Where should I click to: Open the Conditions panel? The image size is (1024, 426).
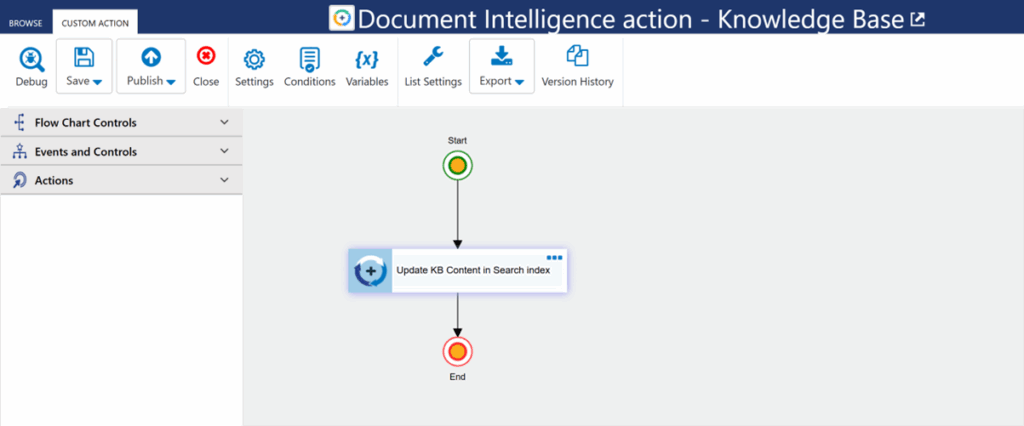tap(310, 60)
